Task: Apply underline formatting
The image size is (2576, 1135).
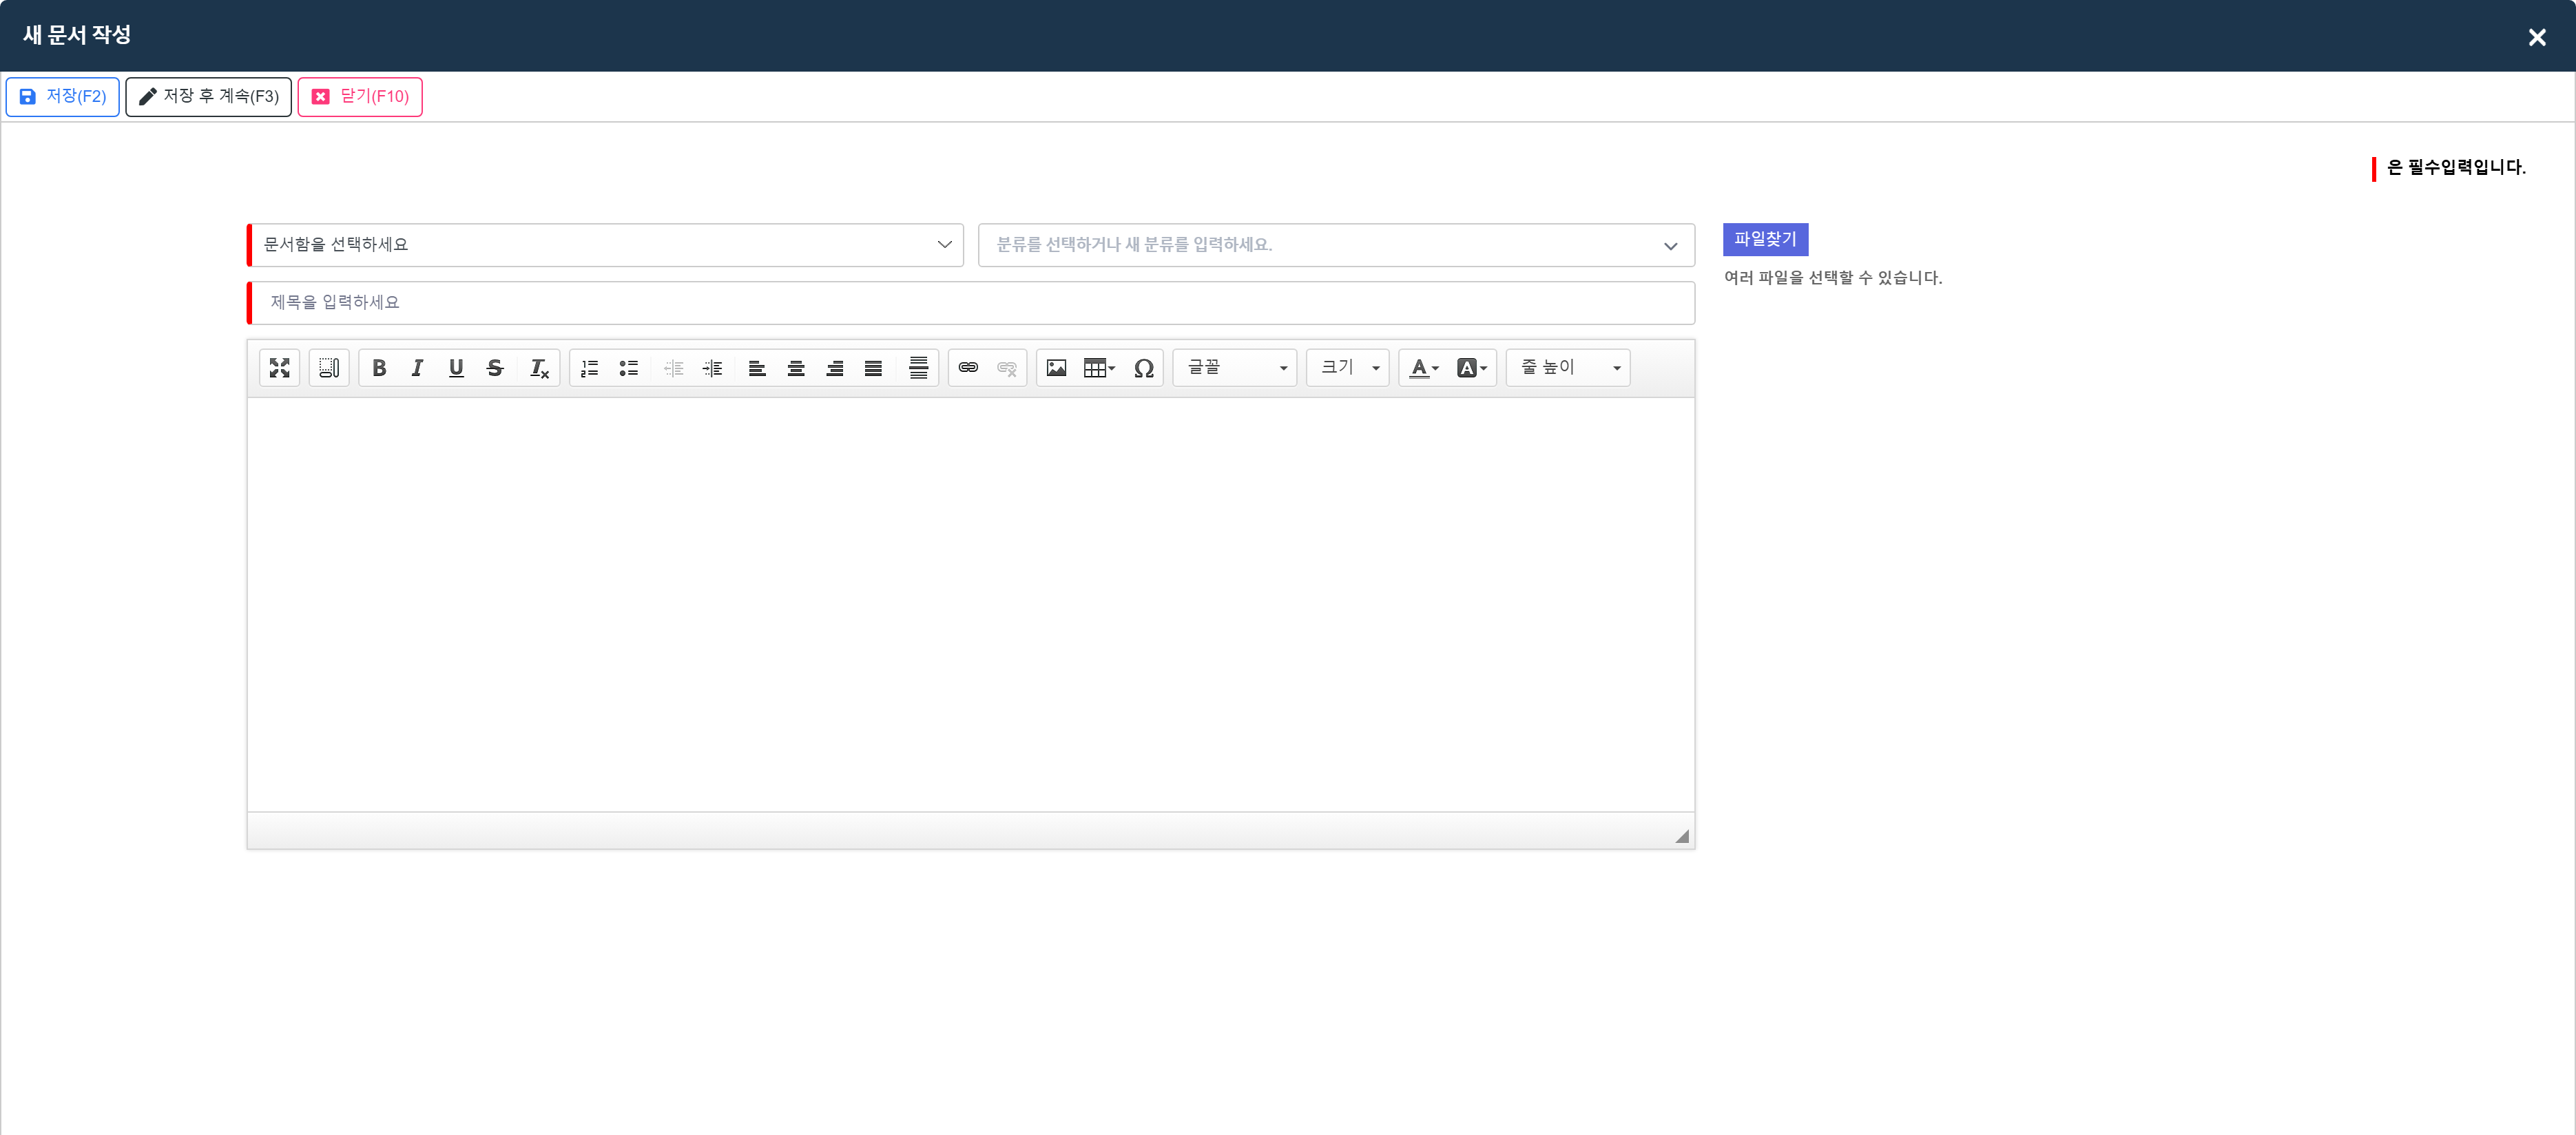Action: click(x=456, y=368)
